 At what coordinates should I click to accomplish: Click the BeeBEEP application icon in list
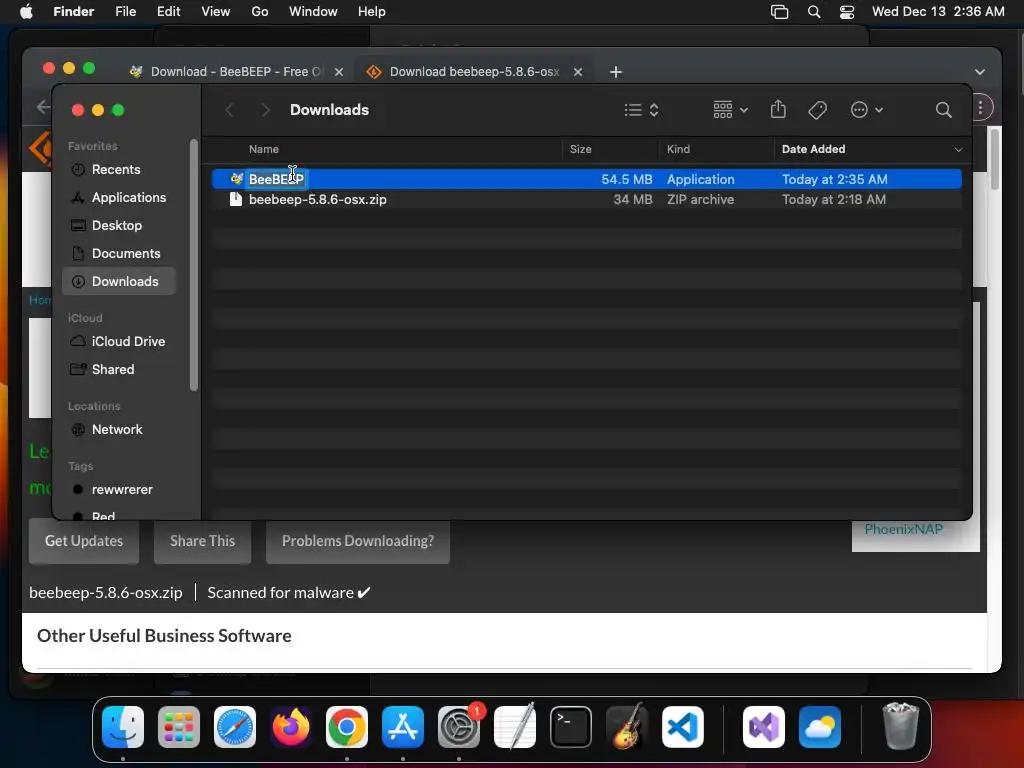coord(236,179)
